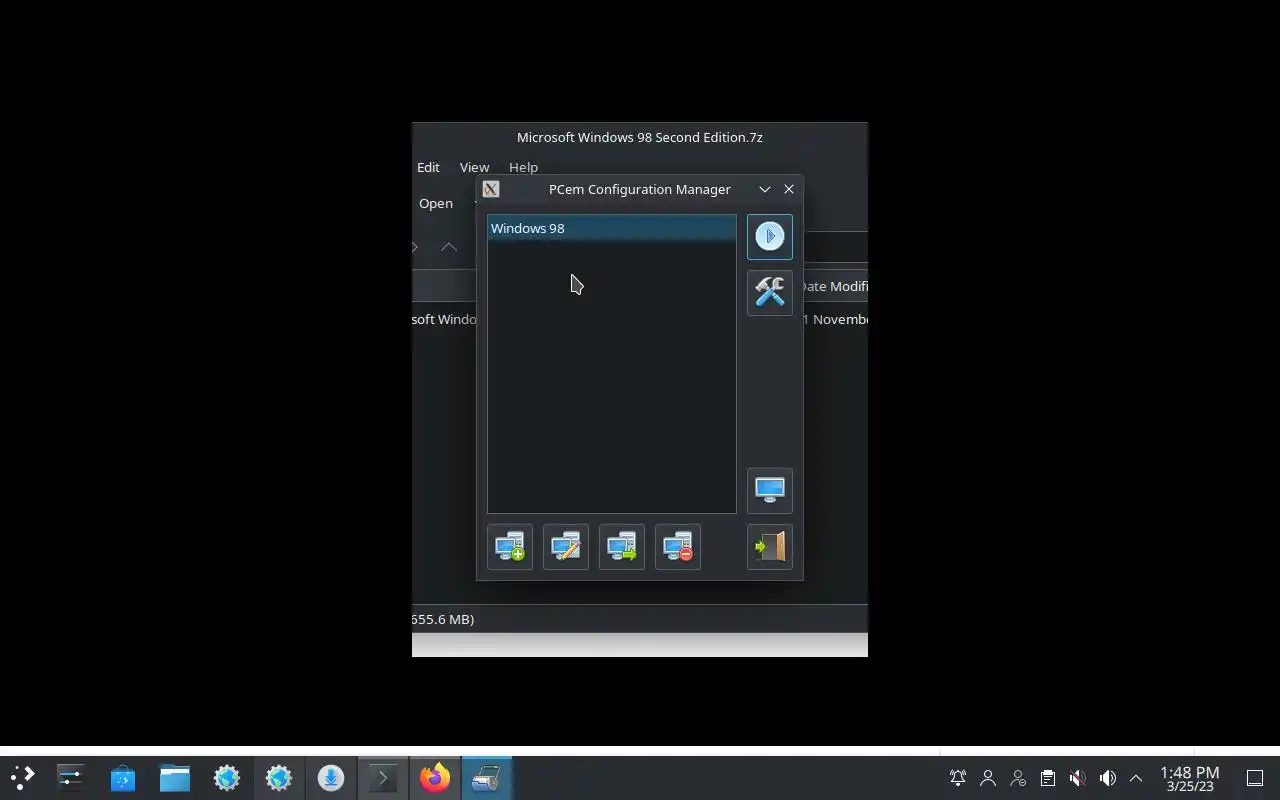Show desktop via the taskbar corner button
This screenshot has height=800, width=1280.
coord(1255,778)
